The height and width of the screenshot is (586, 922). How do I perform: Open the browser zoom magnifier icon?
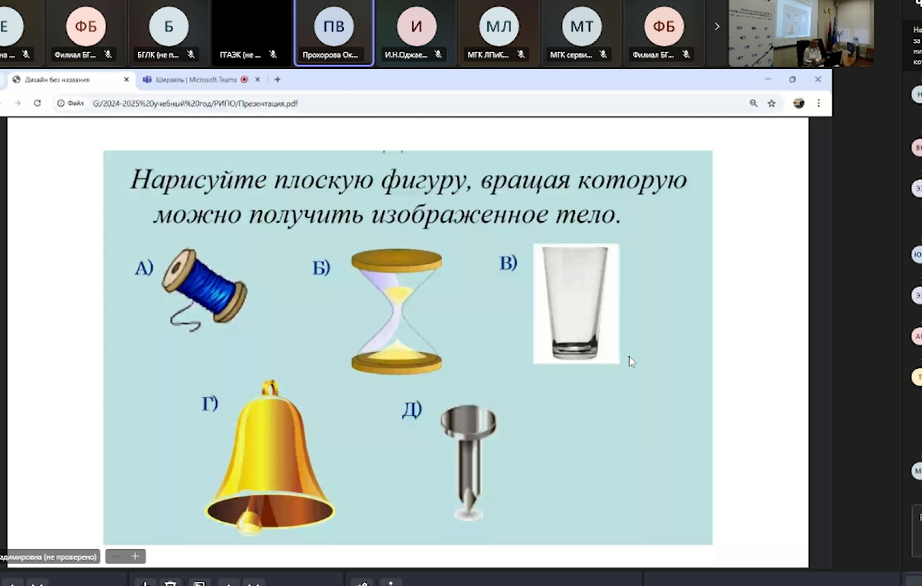tap(753, 103)
